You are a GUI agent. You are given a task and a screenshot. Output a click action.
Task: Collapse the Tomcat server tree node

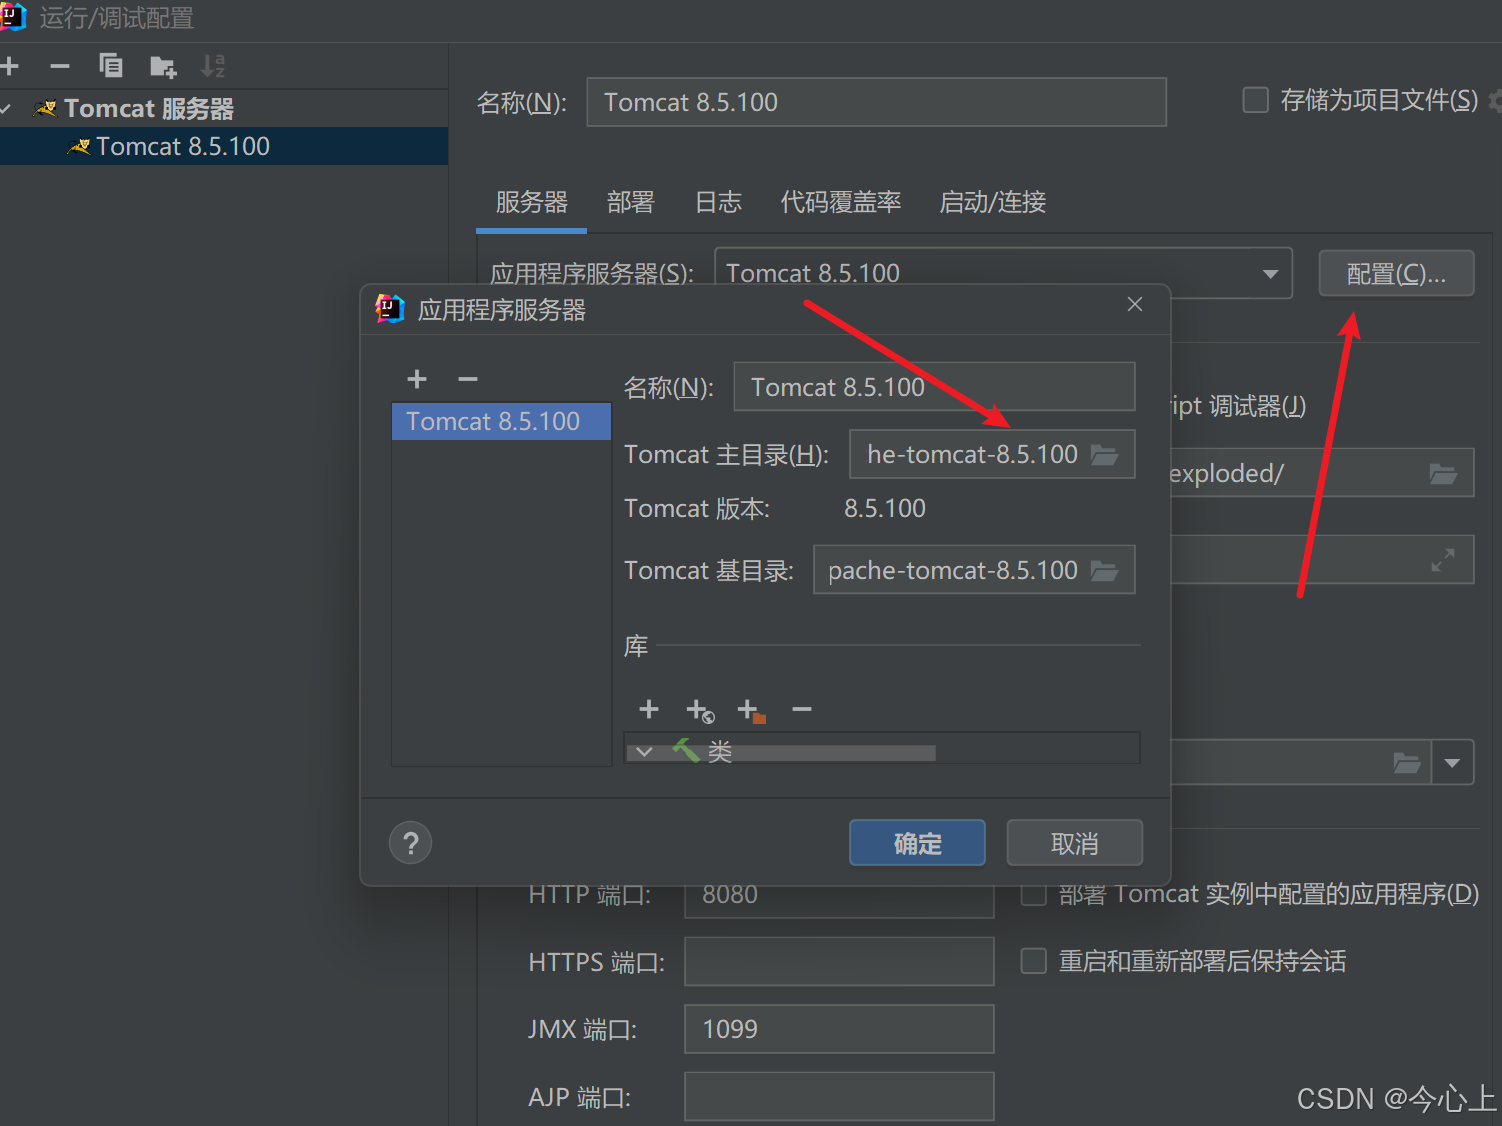pos(7,108)
